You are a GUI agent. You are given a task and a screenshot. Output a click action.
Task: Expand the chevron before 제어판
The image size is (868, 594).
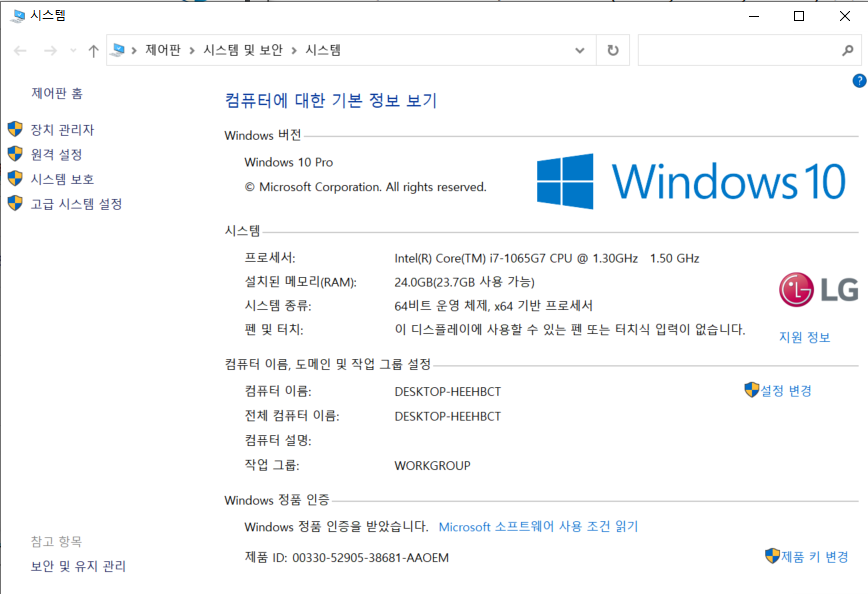[x=134, y=51]
